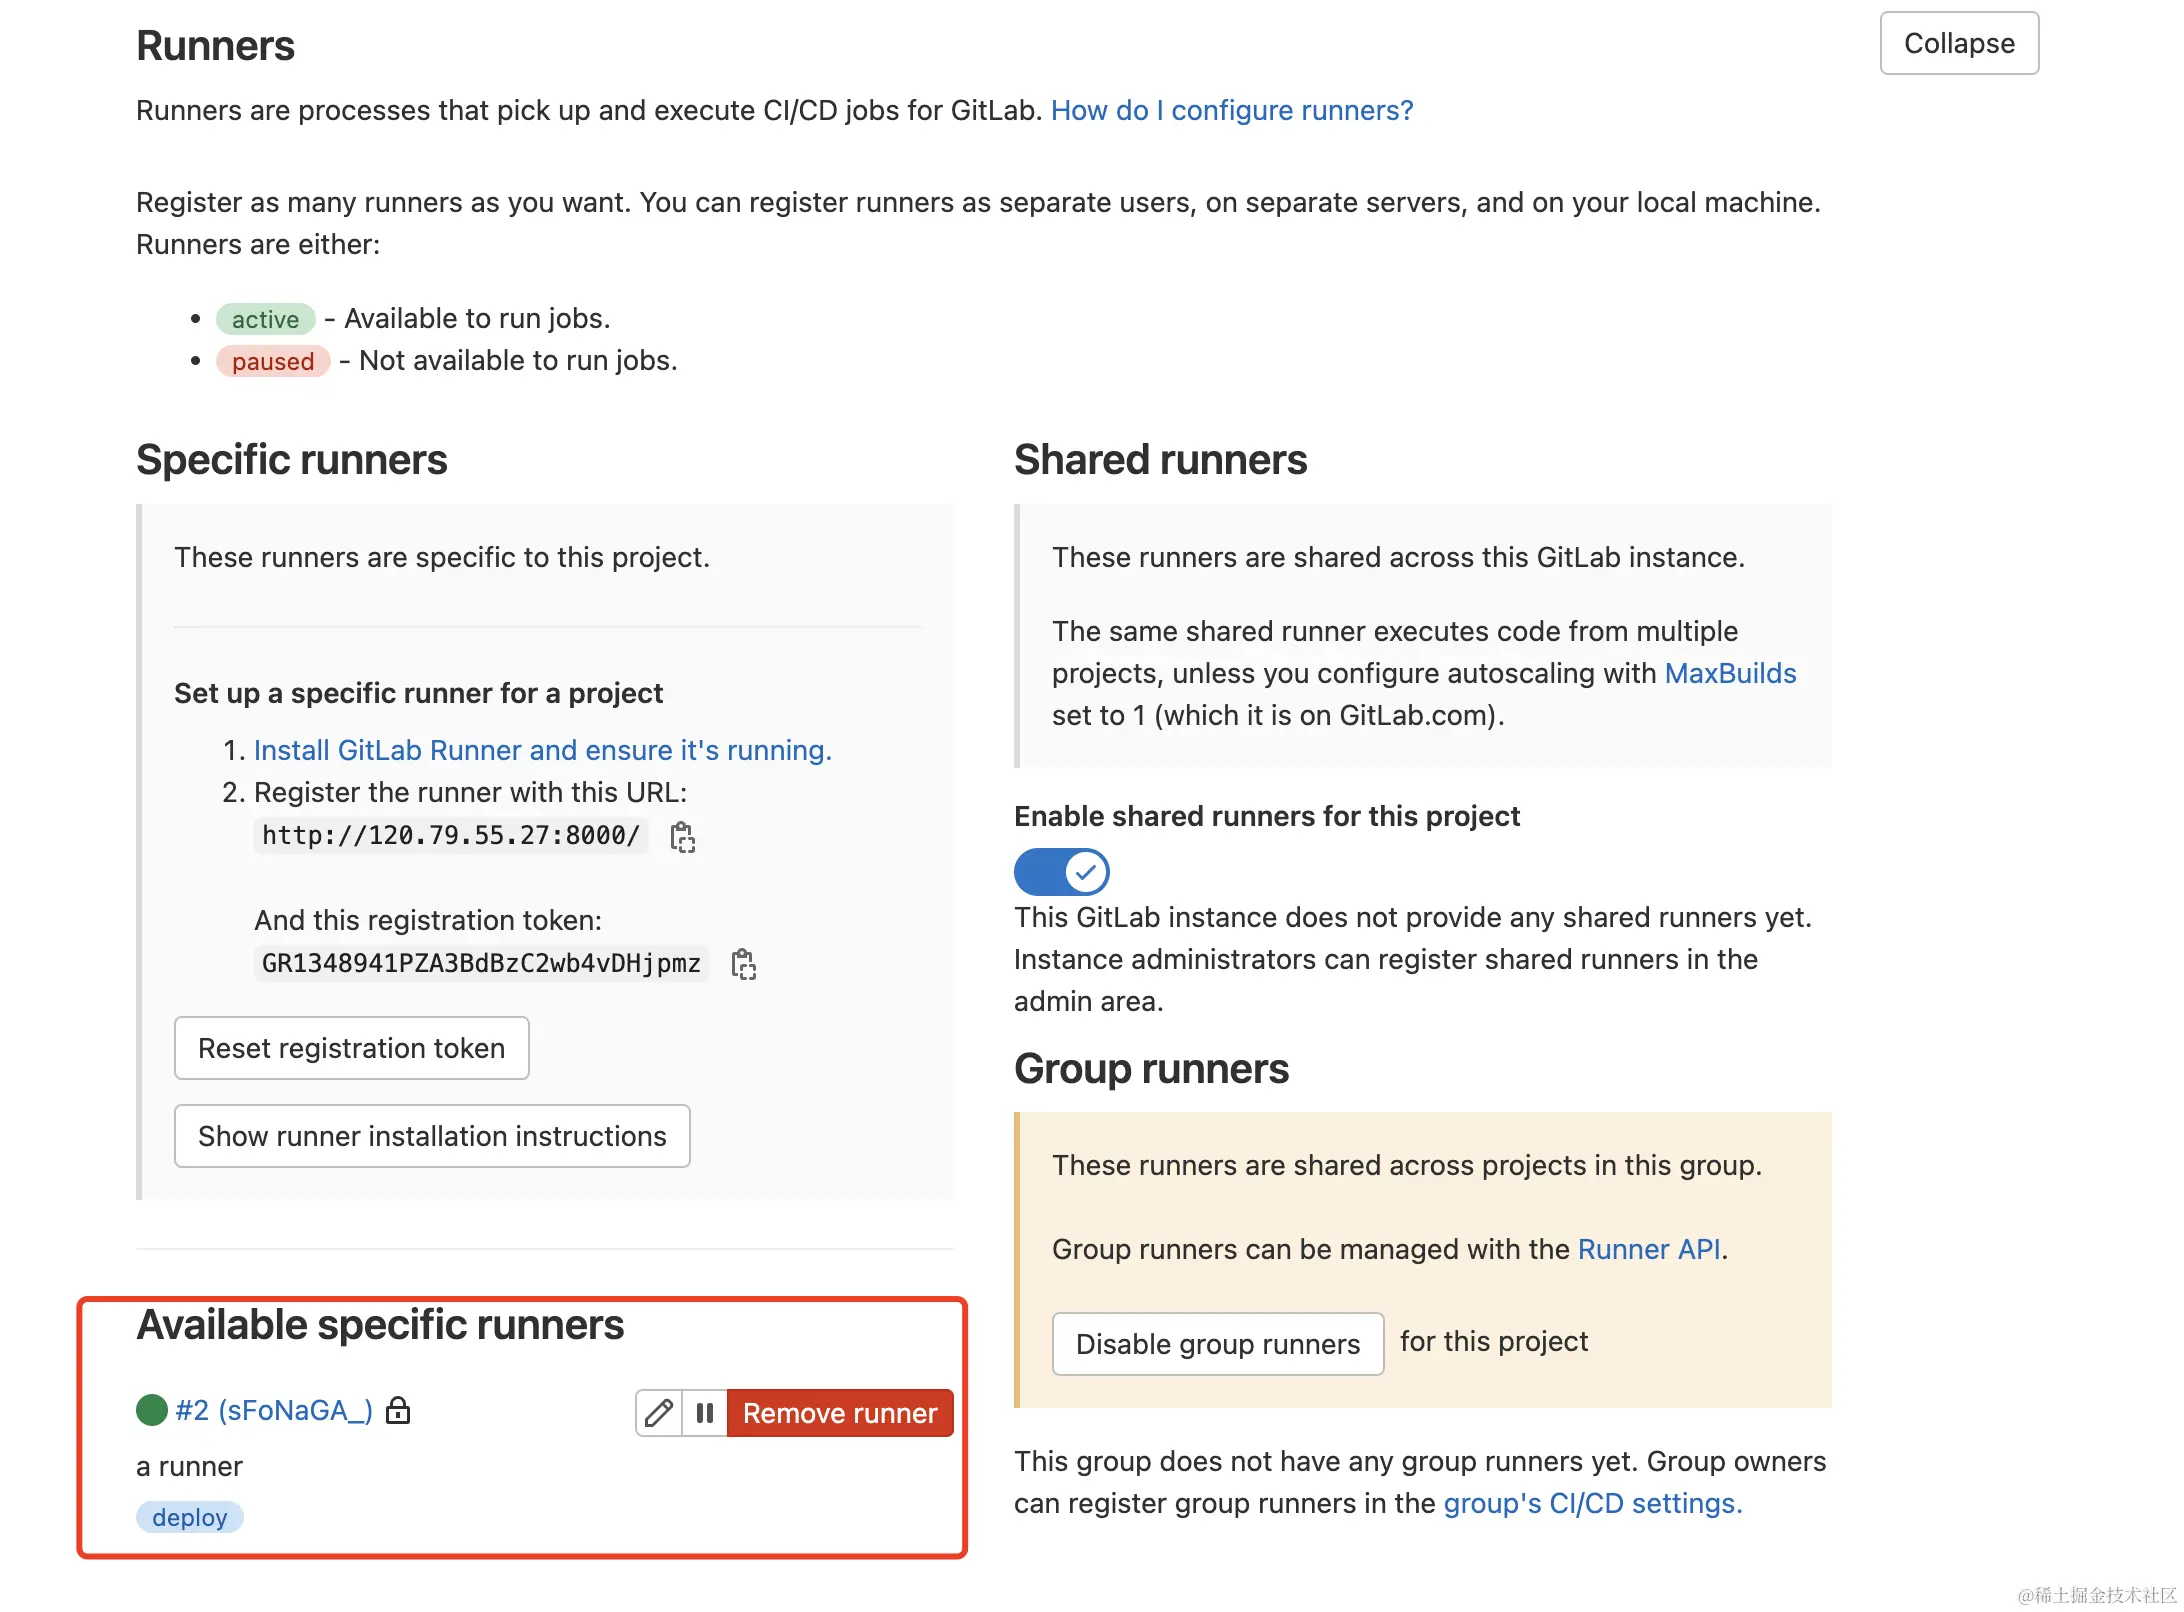Follow the MaxBuilds link
2184x1612 pixels.
1729,673
